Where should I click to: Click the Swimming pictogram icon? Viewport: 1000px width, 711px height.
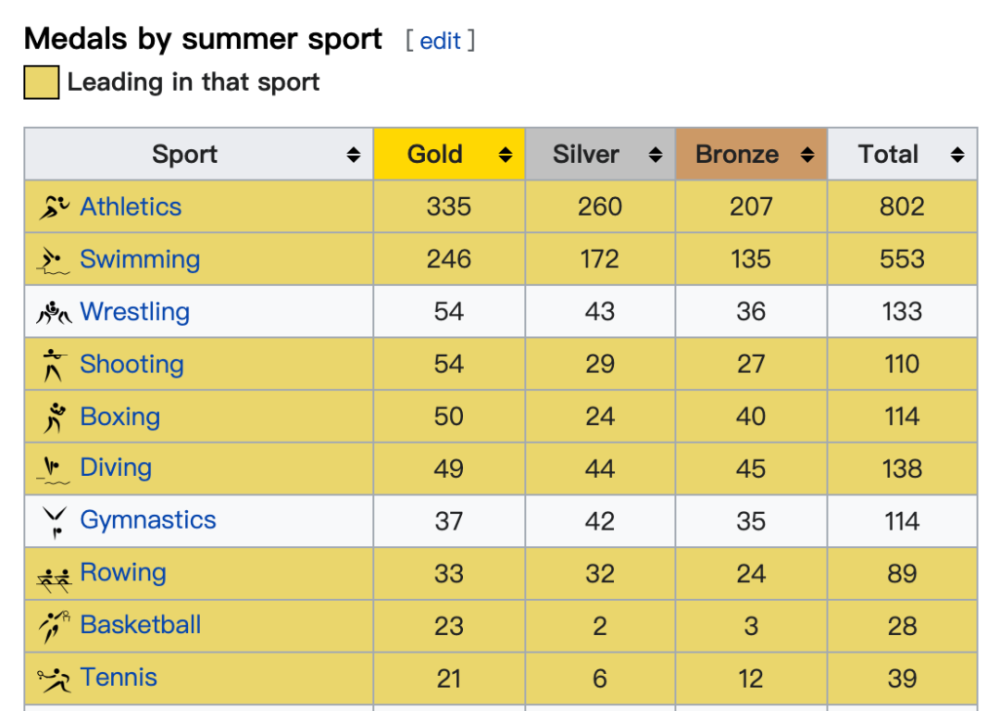(x=53, y=260)
